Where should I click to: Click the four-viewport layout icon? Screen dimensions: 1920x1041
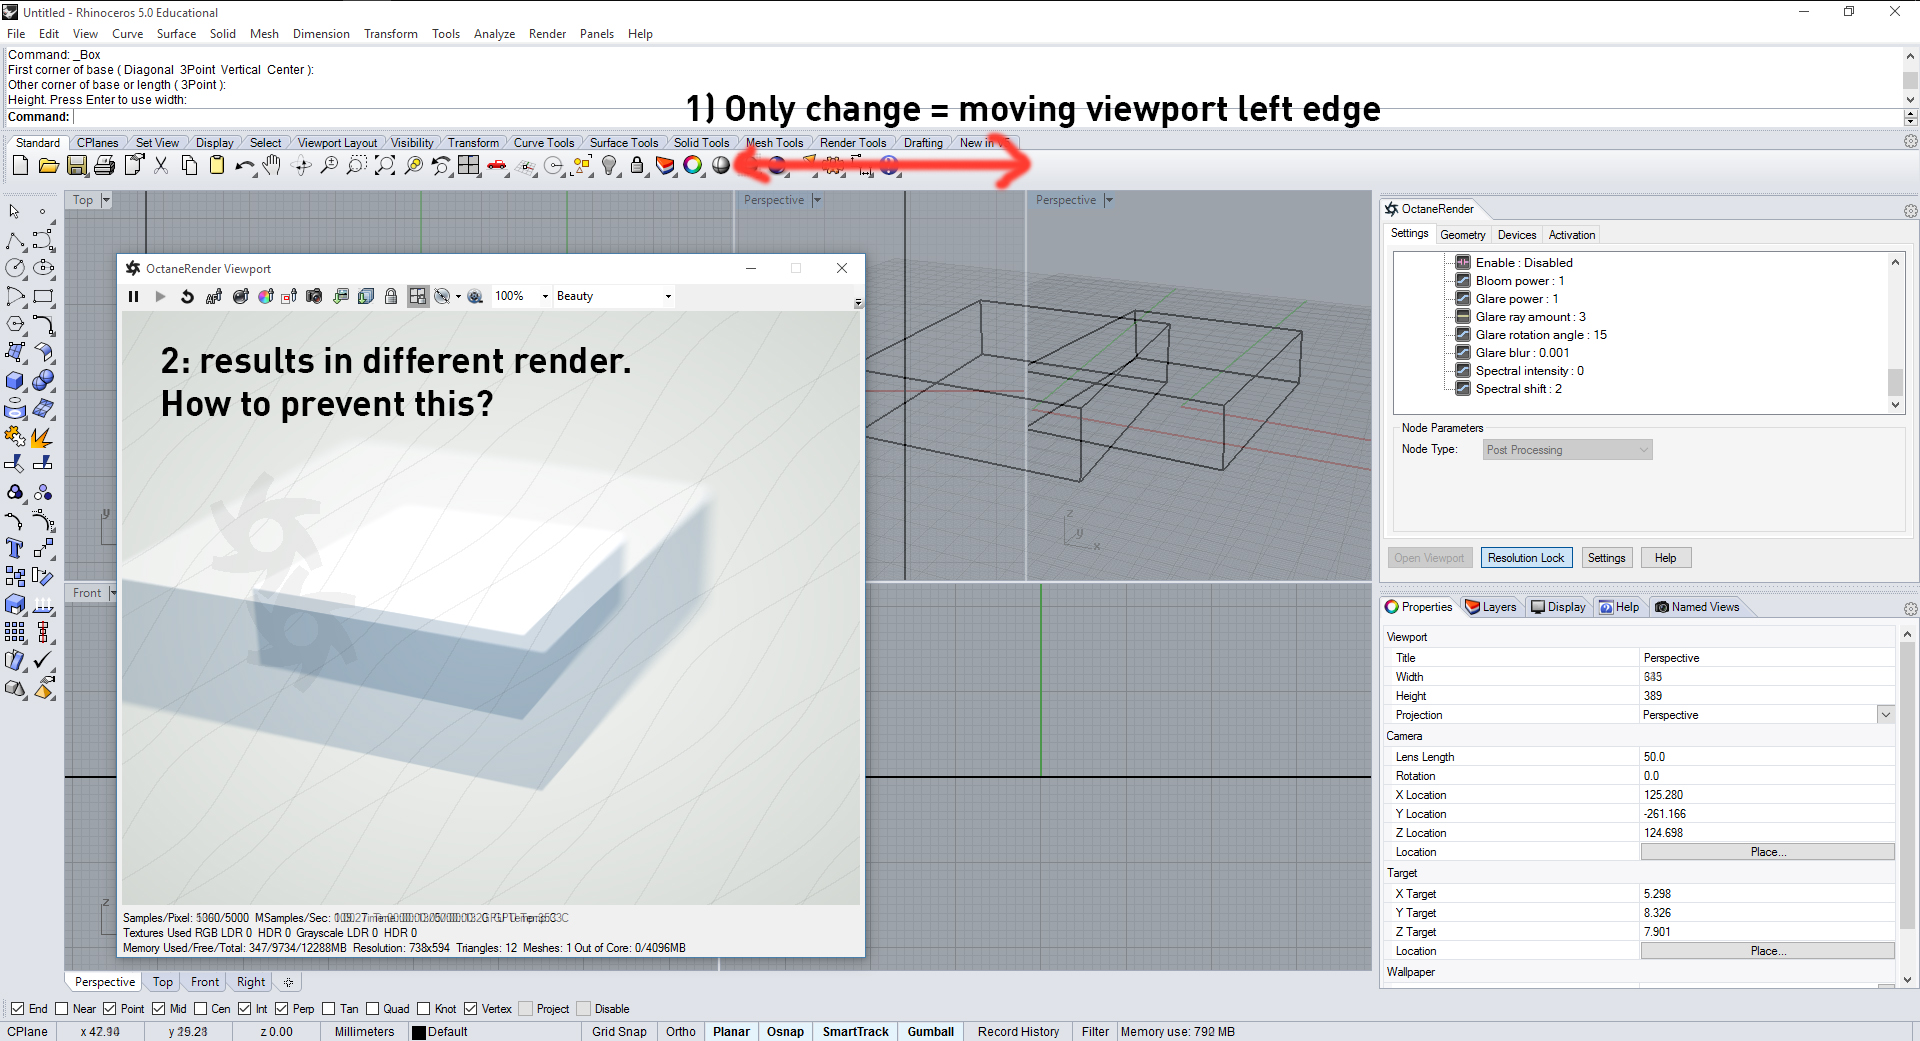coord(469,166)
